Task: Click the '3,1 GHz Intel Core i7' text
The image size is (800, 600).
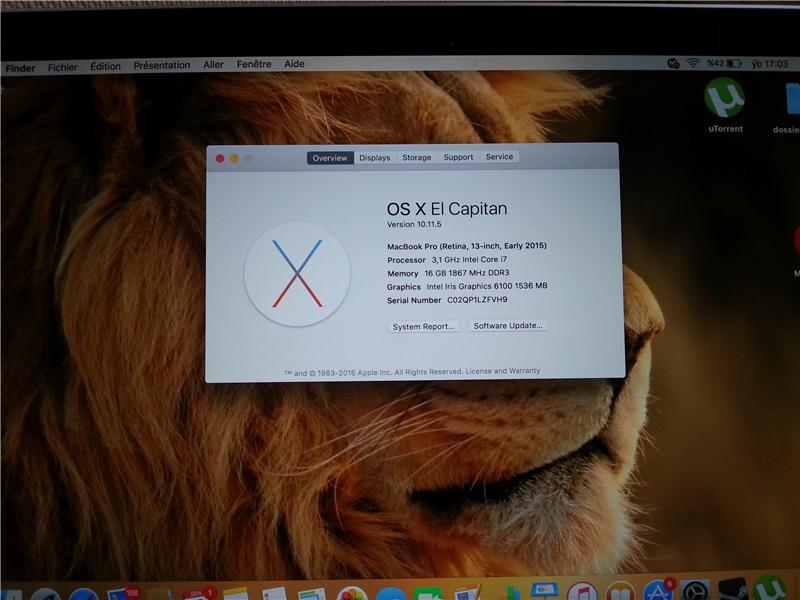Action: click(469, 259)
